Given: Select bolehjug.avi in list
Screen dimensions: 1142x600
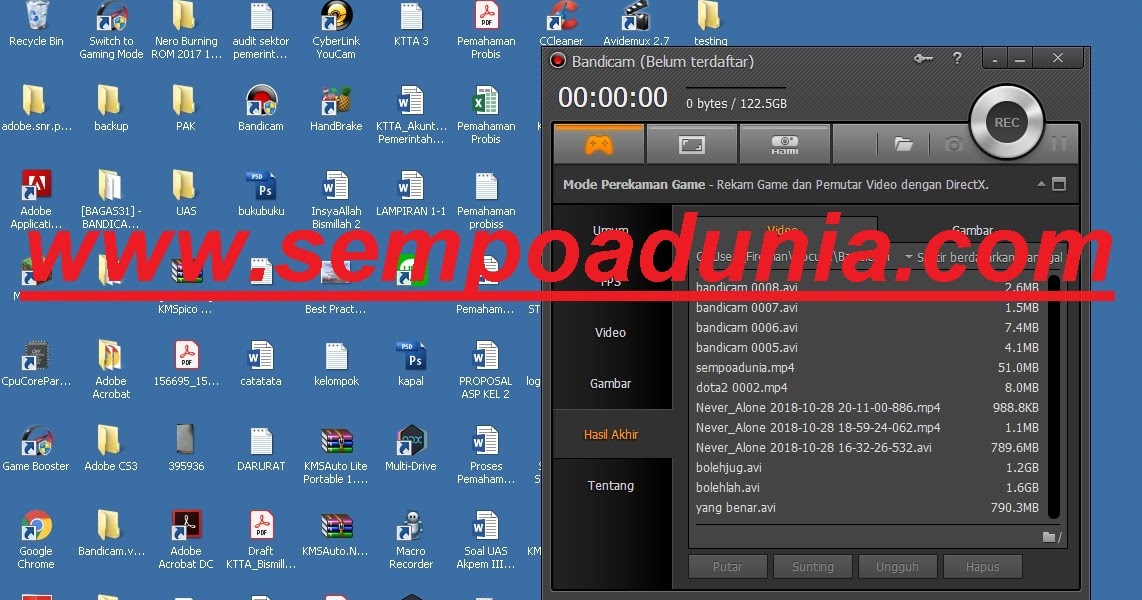Looking at the screenshot, I should click(x=867, y=468).
